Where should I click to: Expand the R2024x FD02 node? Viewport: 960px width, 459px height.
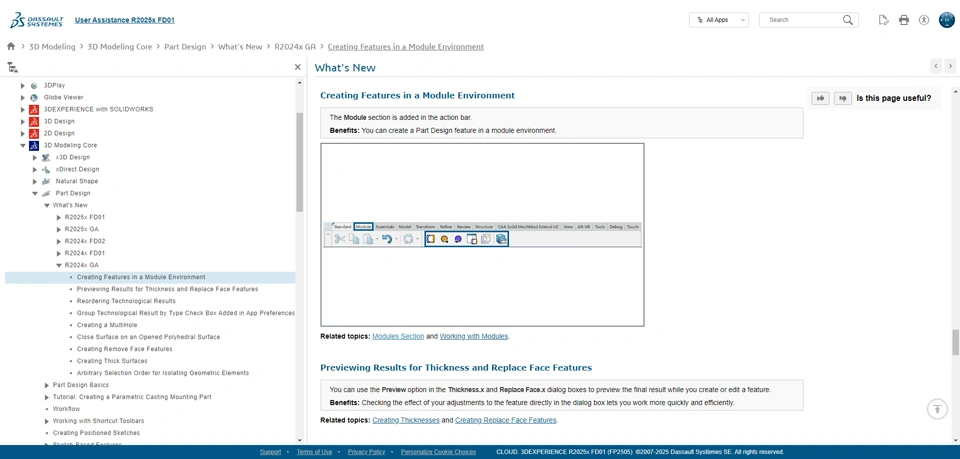[x=59, y=241]
